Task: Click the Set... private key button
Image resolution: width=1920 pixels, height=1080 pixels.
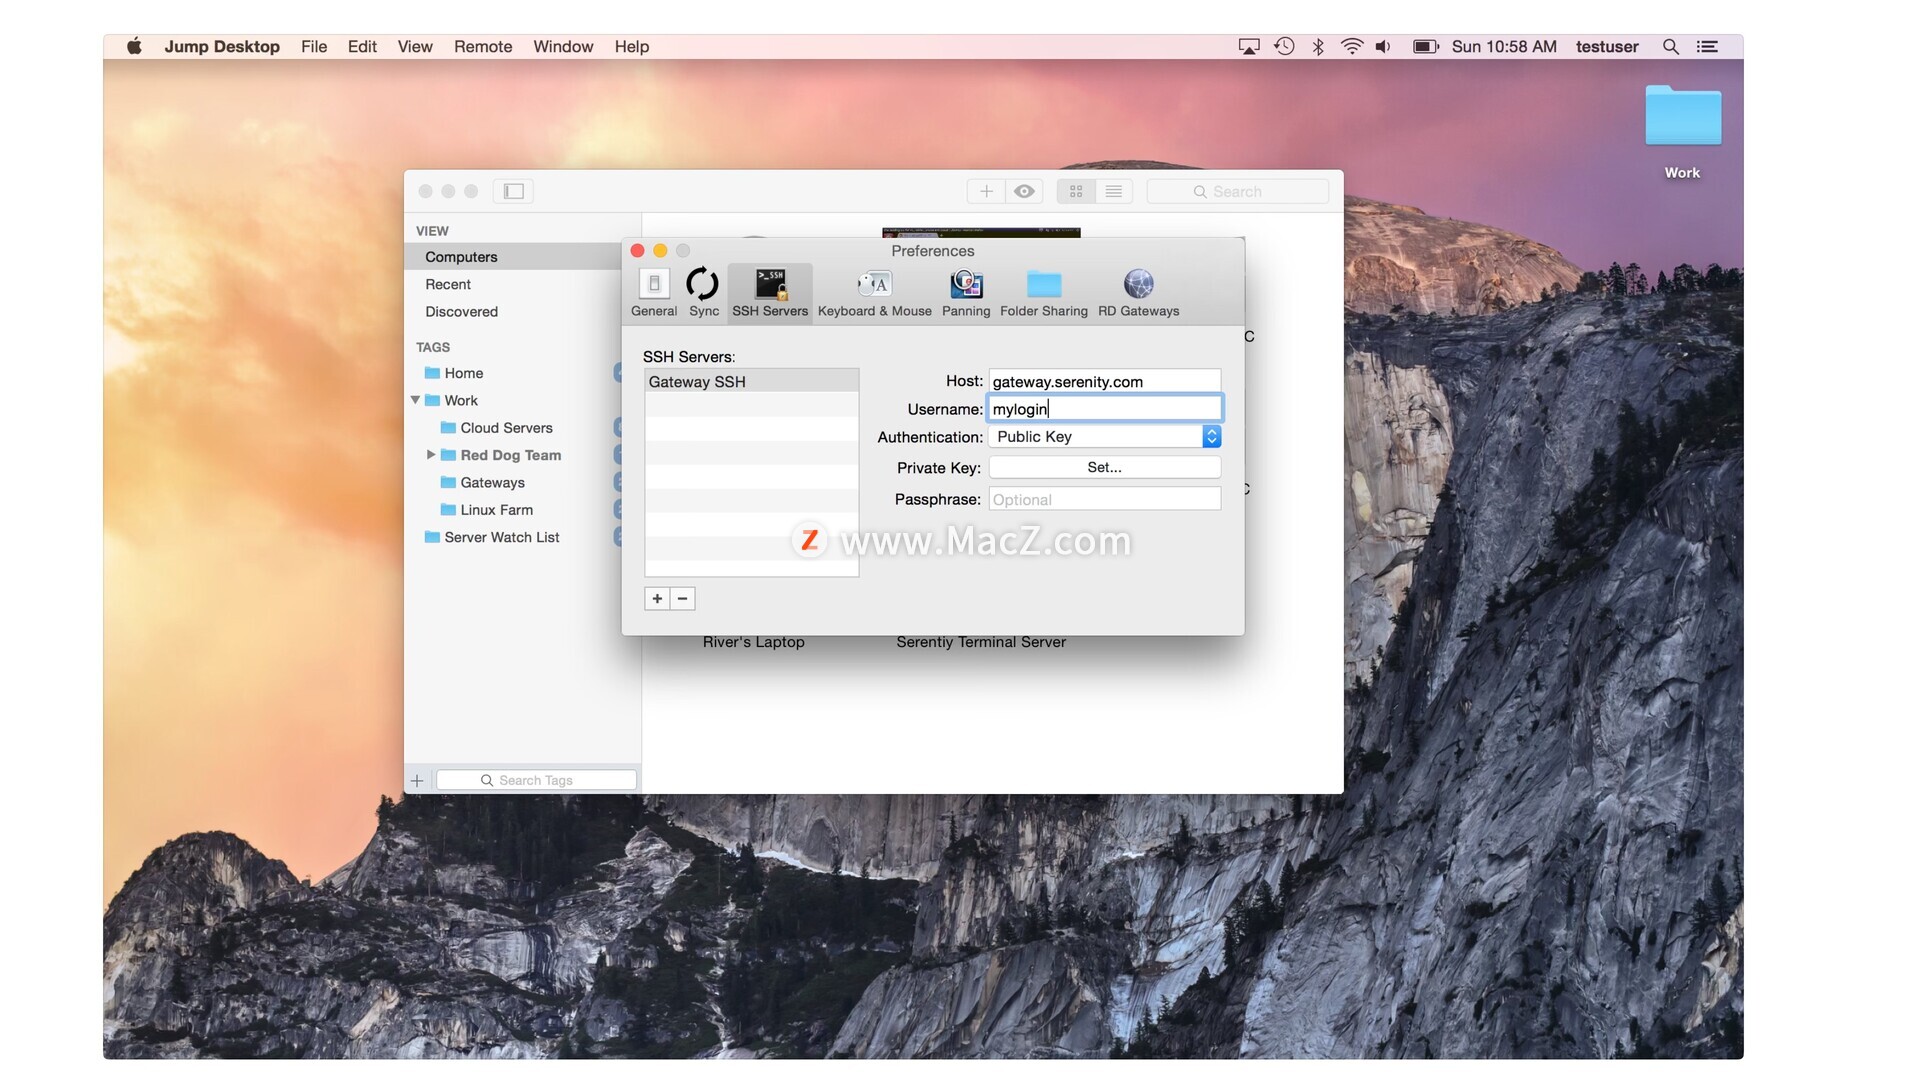Action: pyautogui.click(x=1104, y=467)
